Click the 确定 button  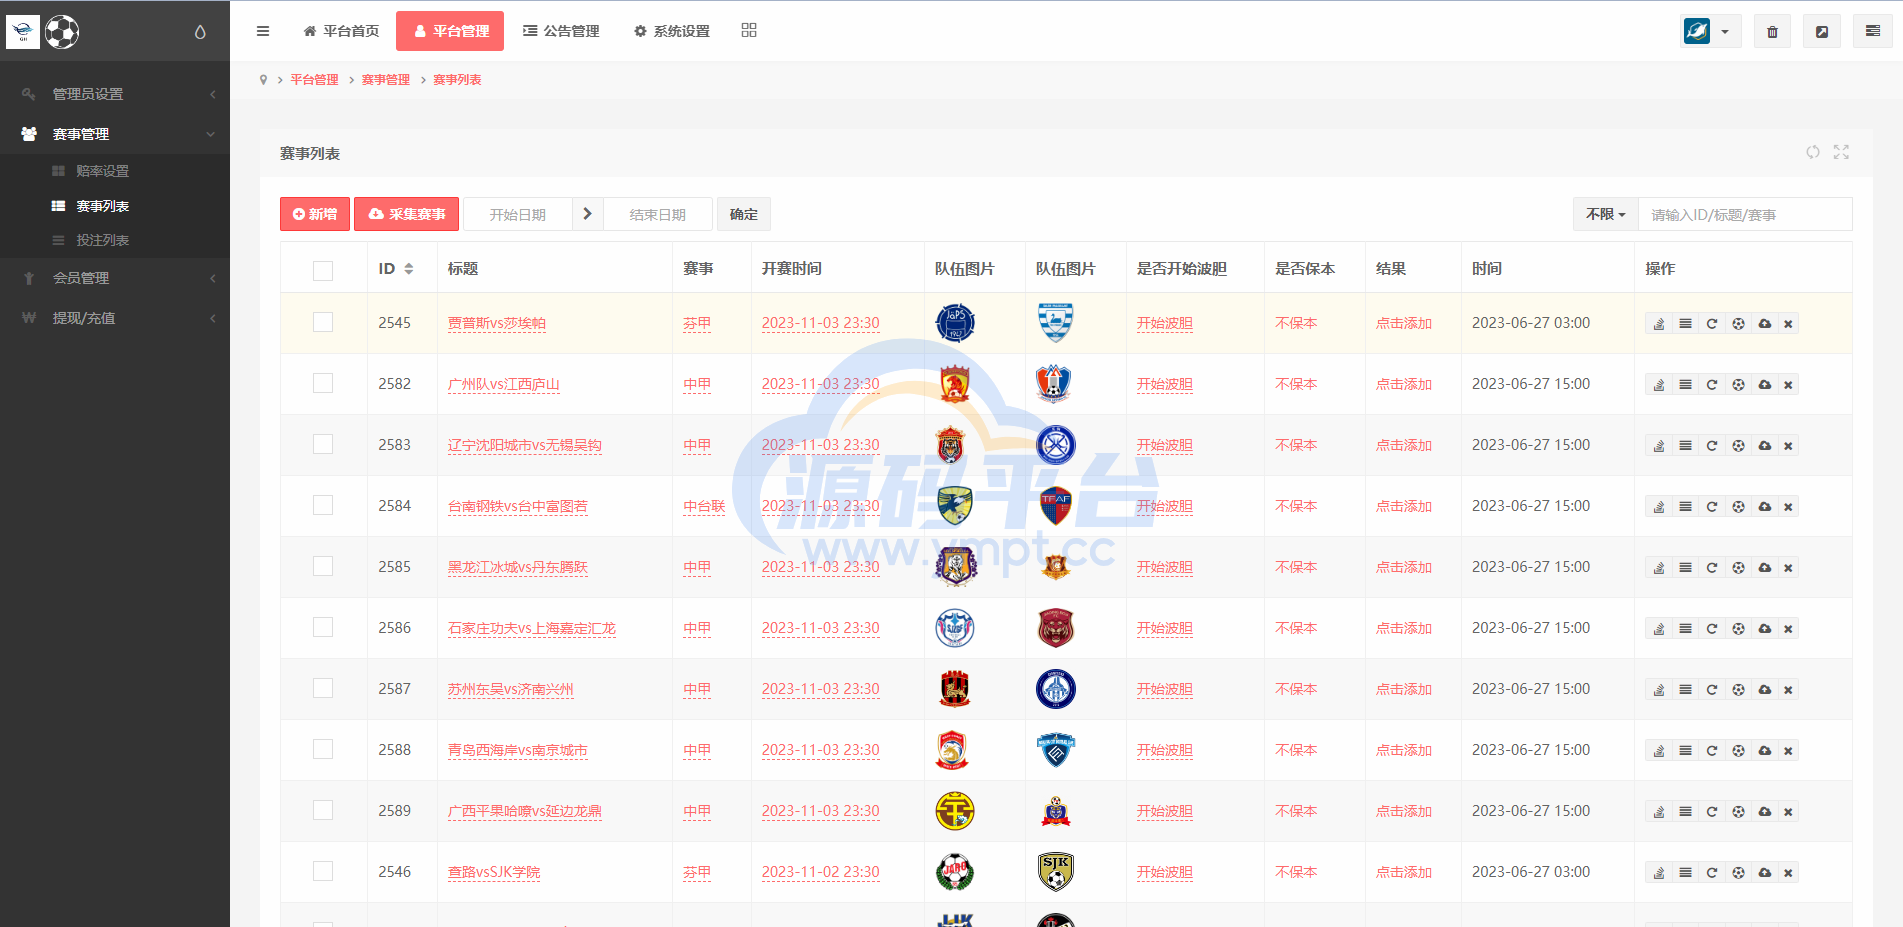pos(744,214)
